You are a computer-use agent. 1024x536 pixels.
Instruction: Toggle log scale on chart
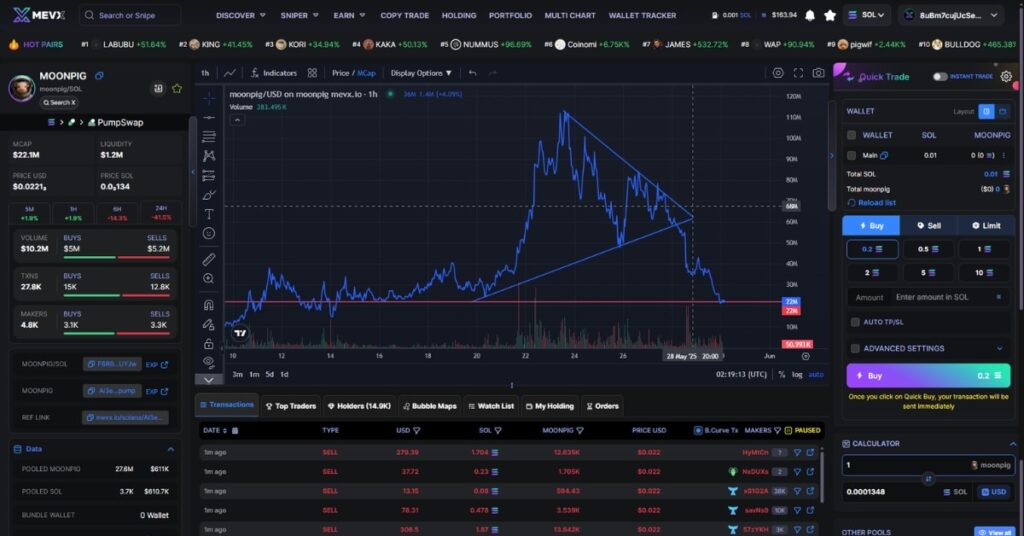(797, 375)
